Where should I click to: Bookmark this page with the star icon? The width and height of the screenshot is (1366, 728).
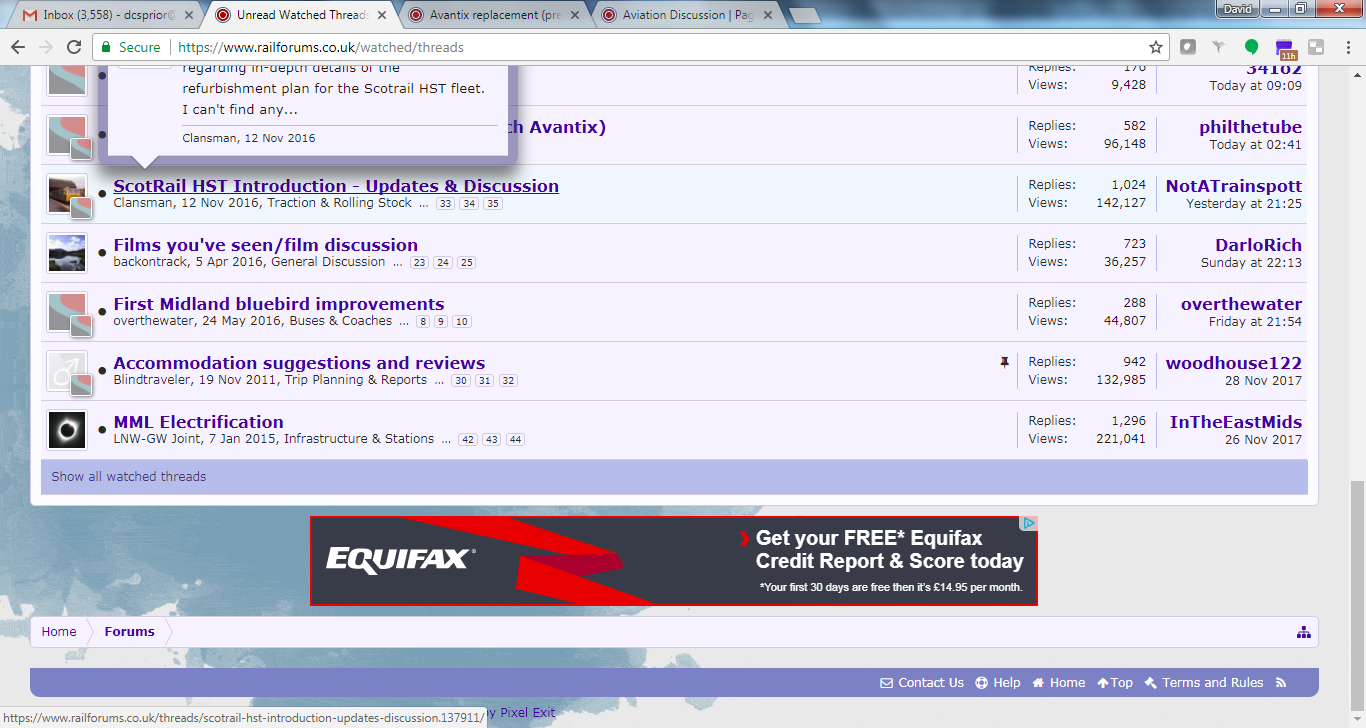[1156, 47]
